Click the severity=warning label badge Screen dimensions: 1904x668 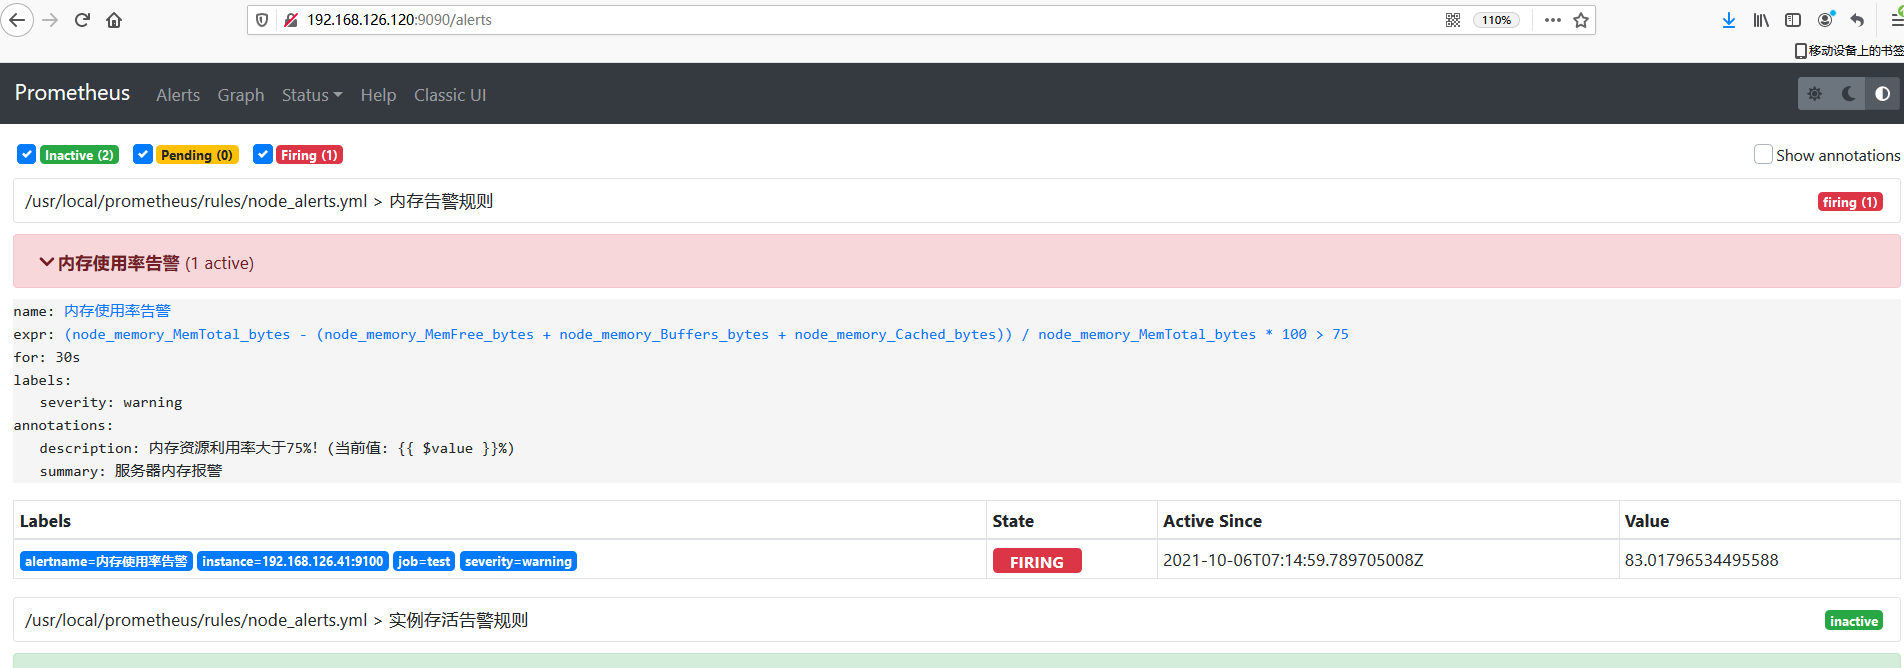pos(518,561)
